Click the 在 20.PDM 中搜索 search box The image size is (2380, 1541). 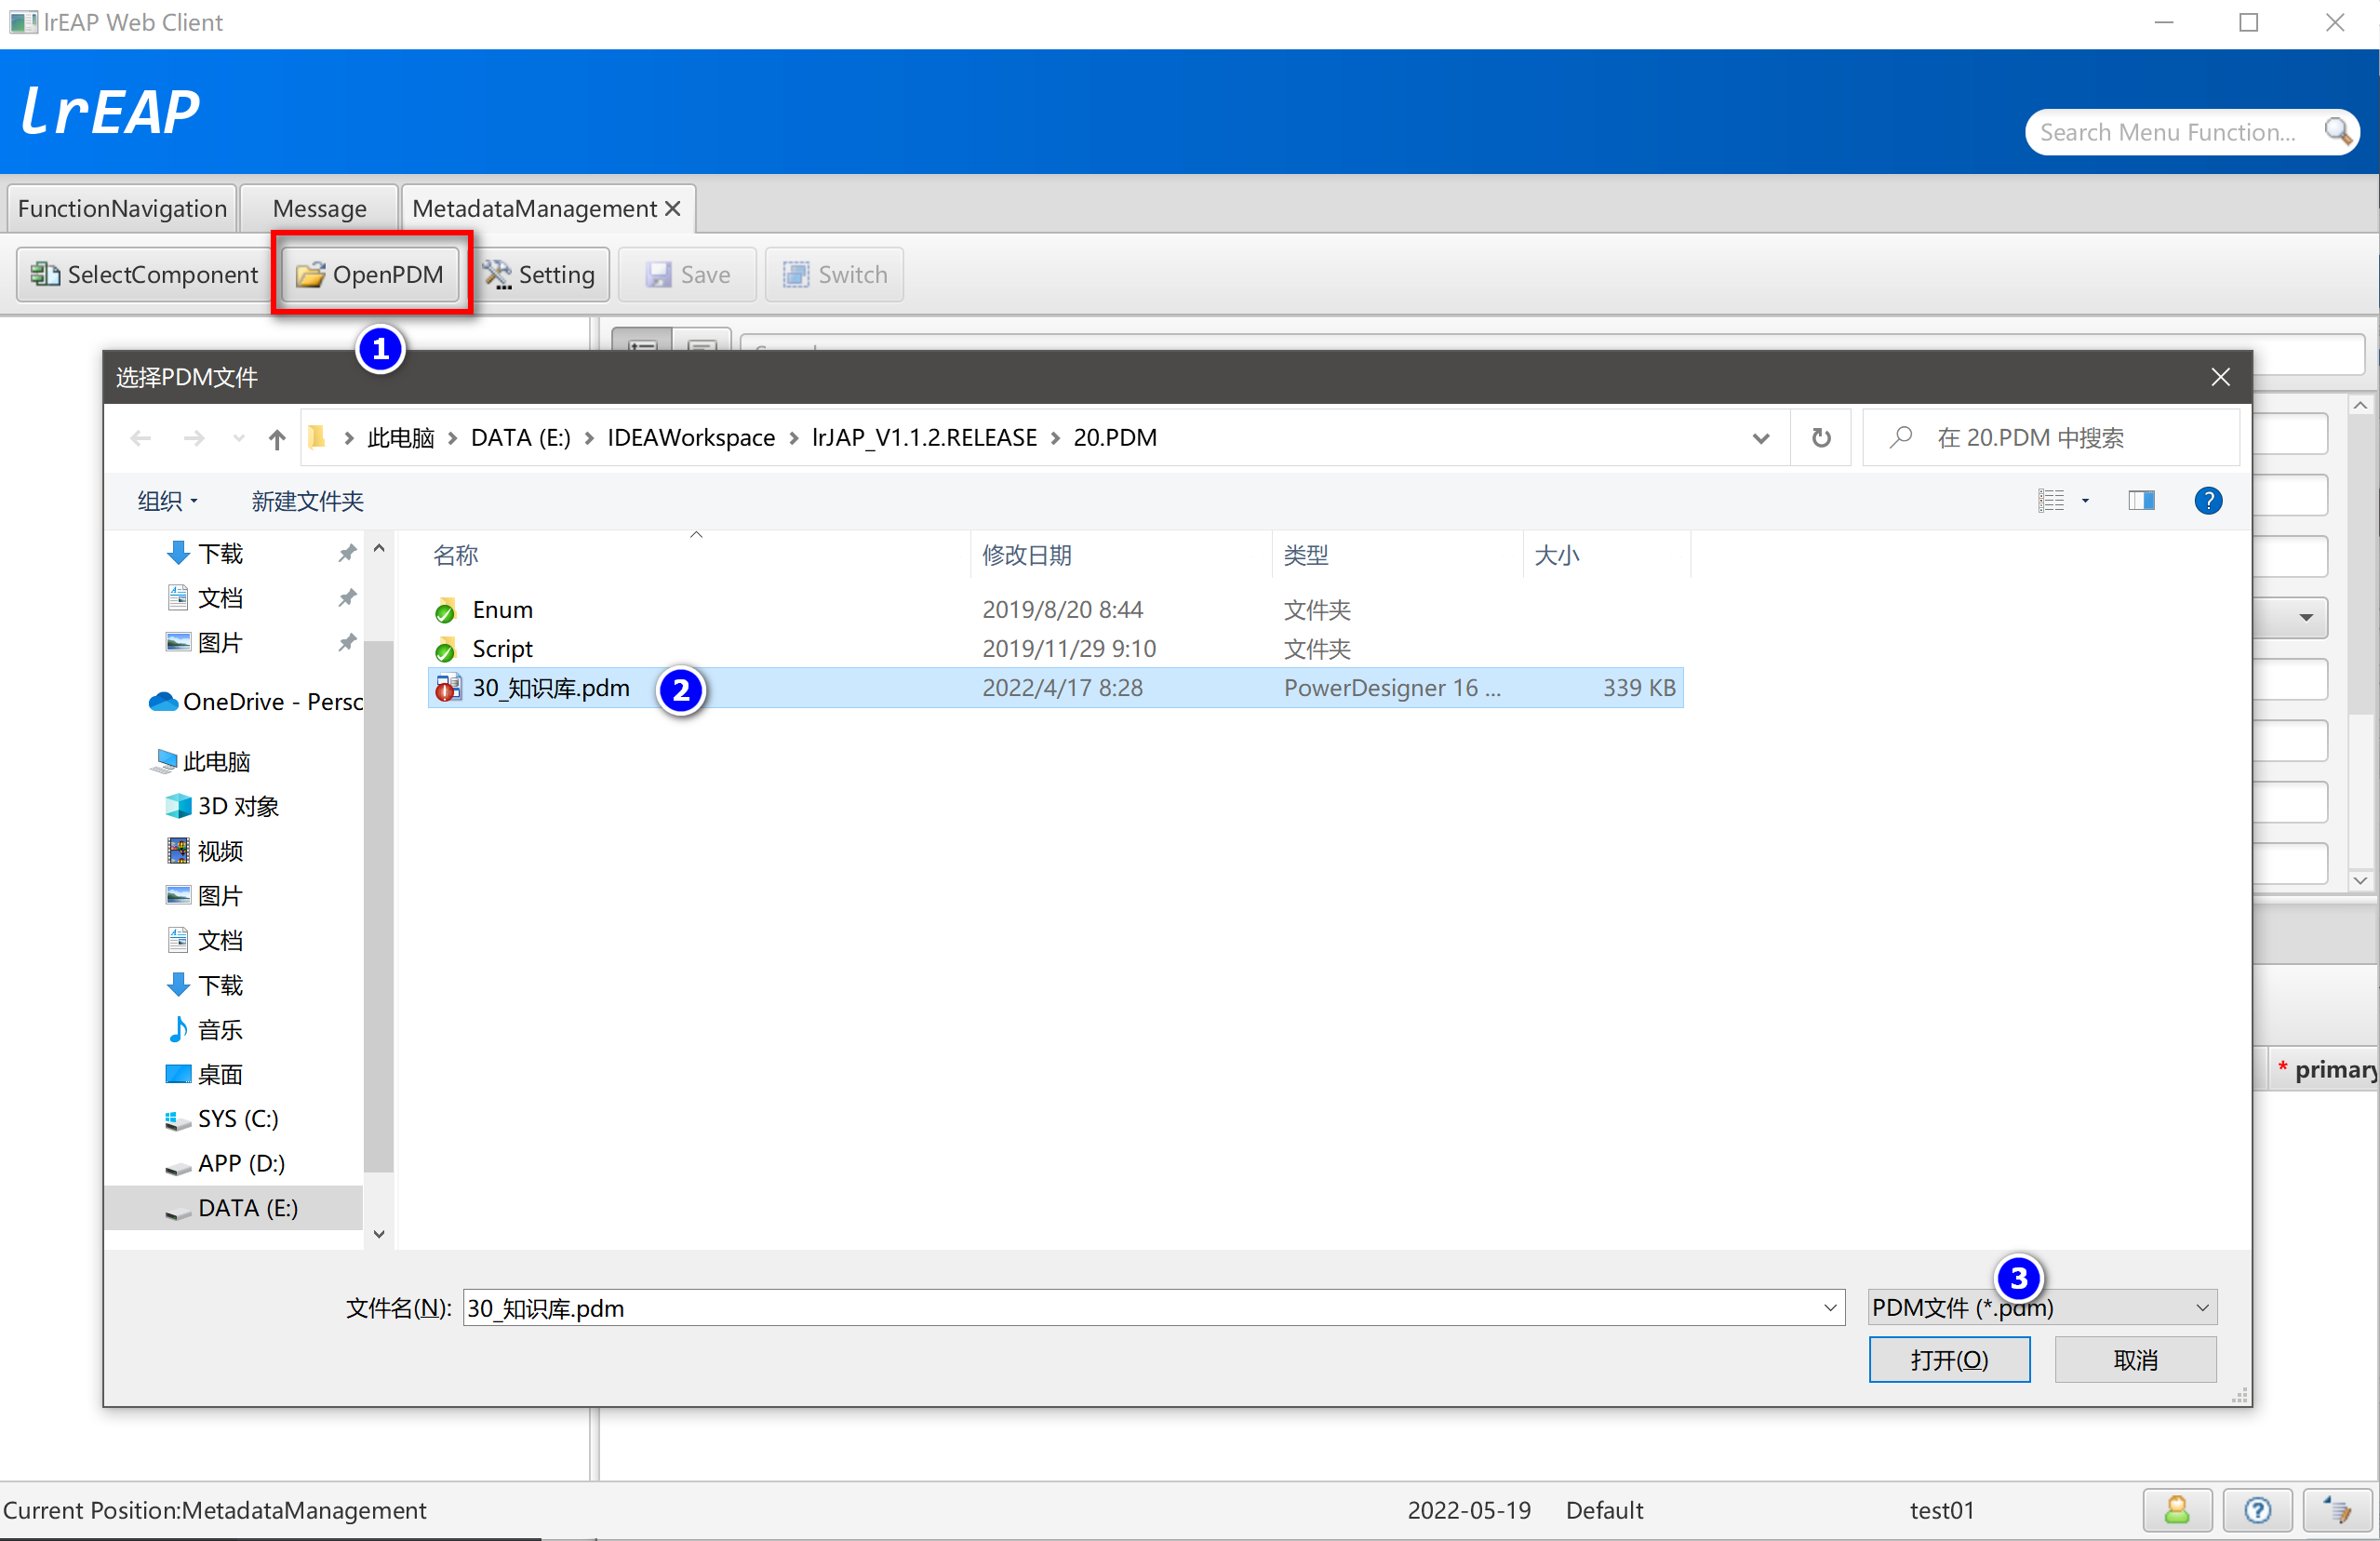coord(2051,438)
